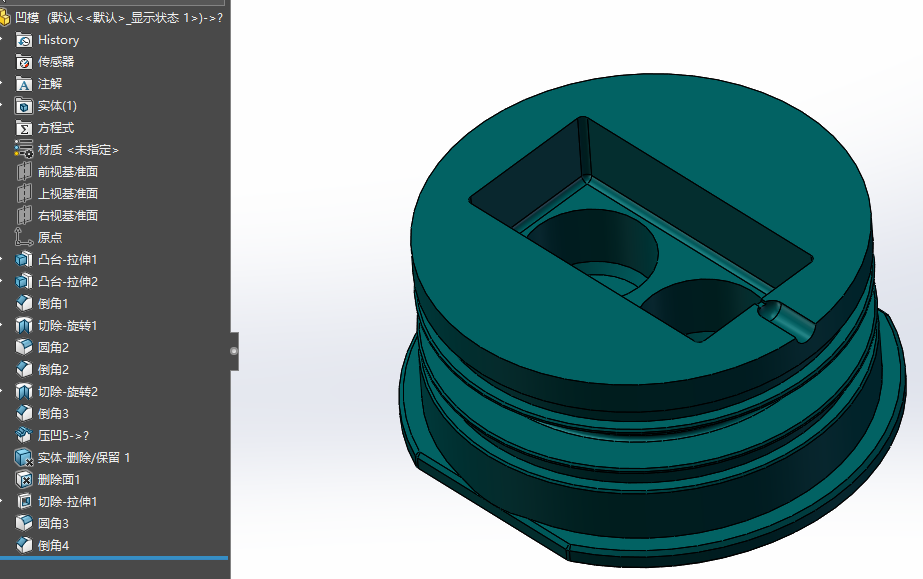Select the 右视基准面 plane
This screenshot has height=579, width=923.
point(68,215)
